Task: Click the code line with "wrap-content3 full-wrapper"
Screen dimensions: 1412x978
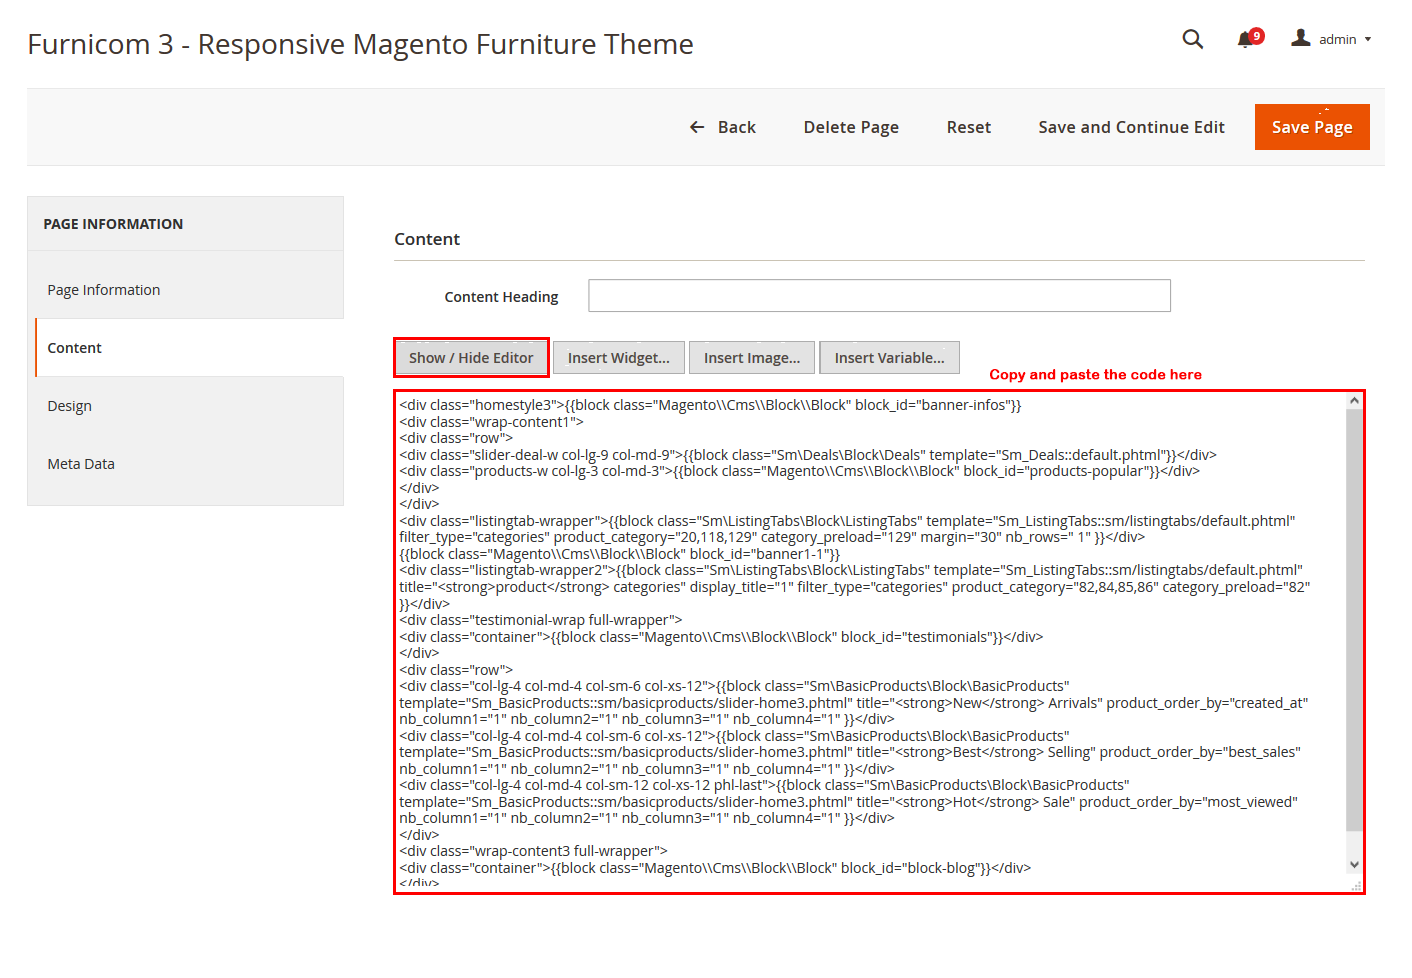Action: pos(533,851)
